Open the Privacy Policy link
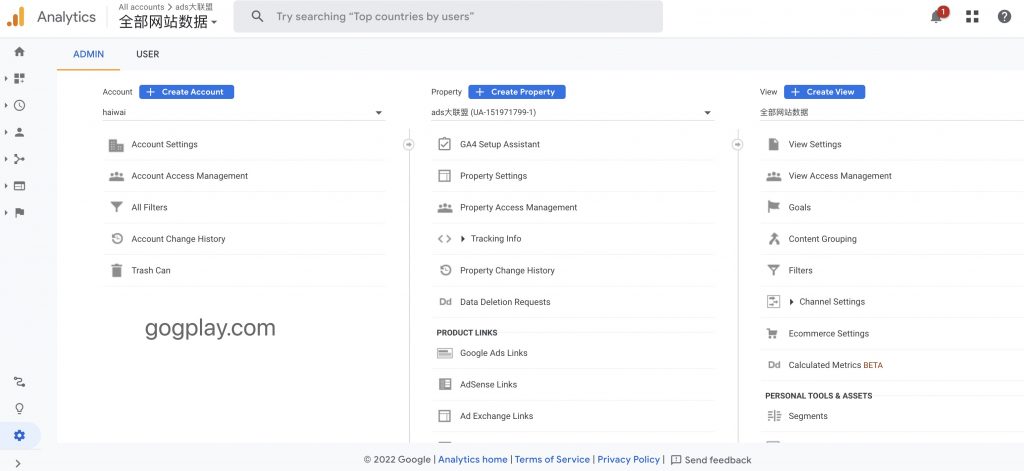 click(x=628, y=460)
